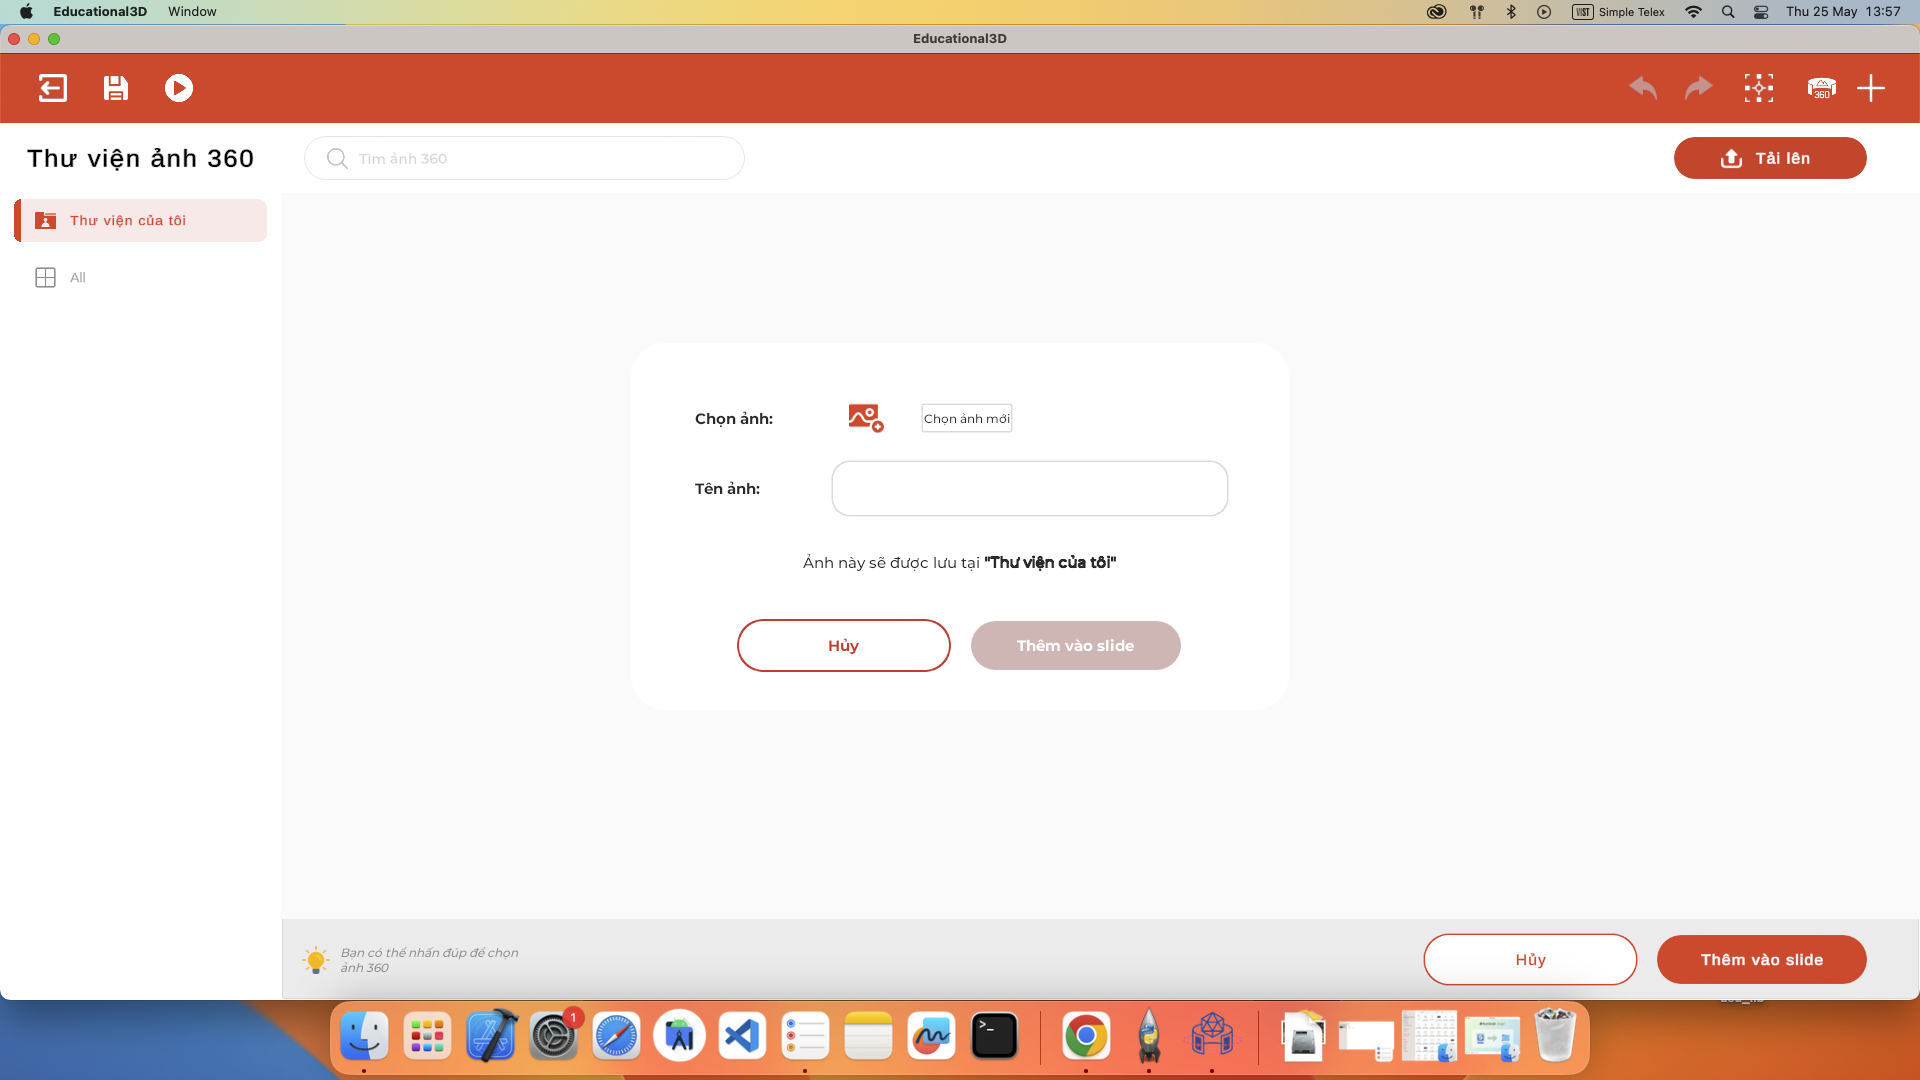This screenshot has height=1080, width=1920.
Task: Click the redo arrow icon
Action: [1699, 88]
